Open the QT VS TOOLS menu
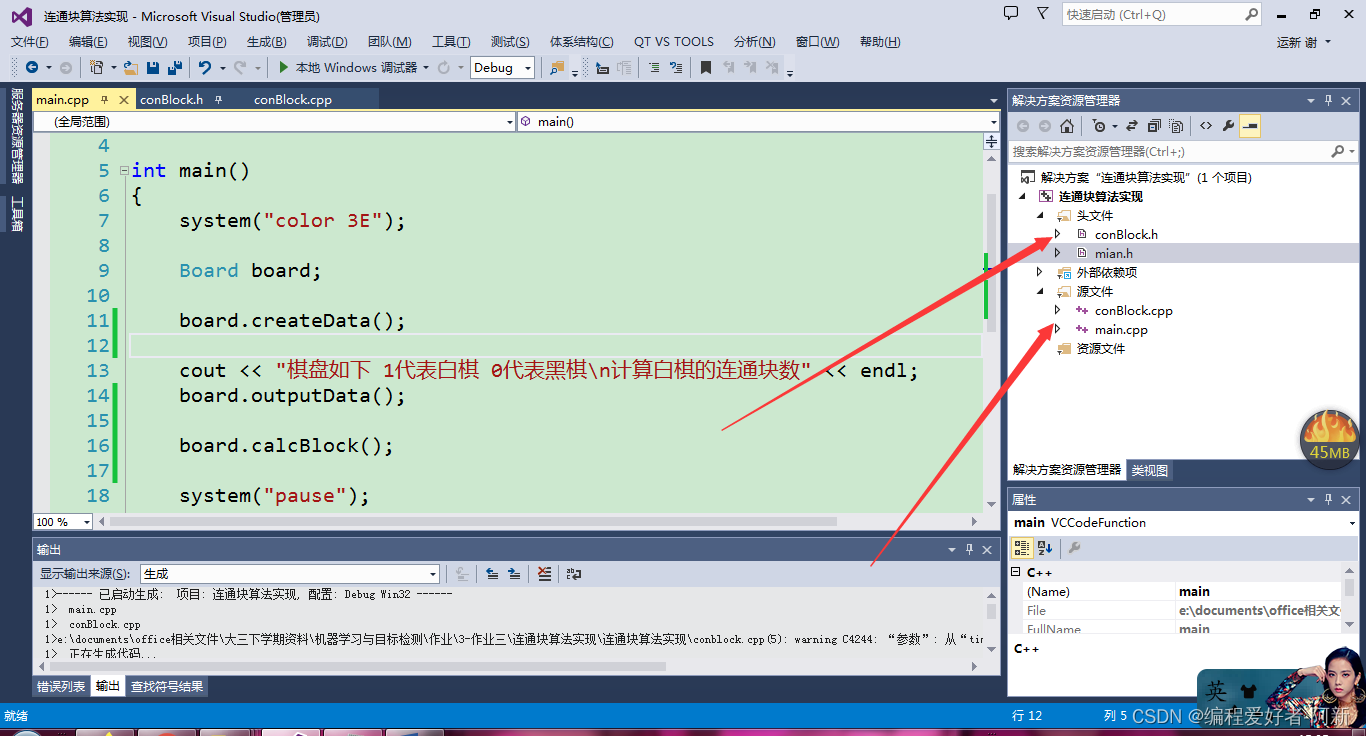Screen dimensions: 1366x736 tap(674, 42)
